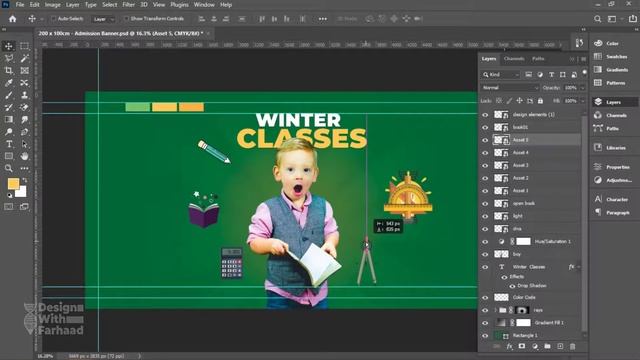This screenshot has width=640, height=360.
Task: Select the Path Selection tool
Action: click(24, 144)
